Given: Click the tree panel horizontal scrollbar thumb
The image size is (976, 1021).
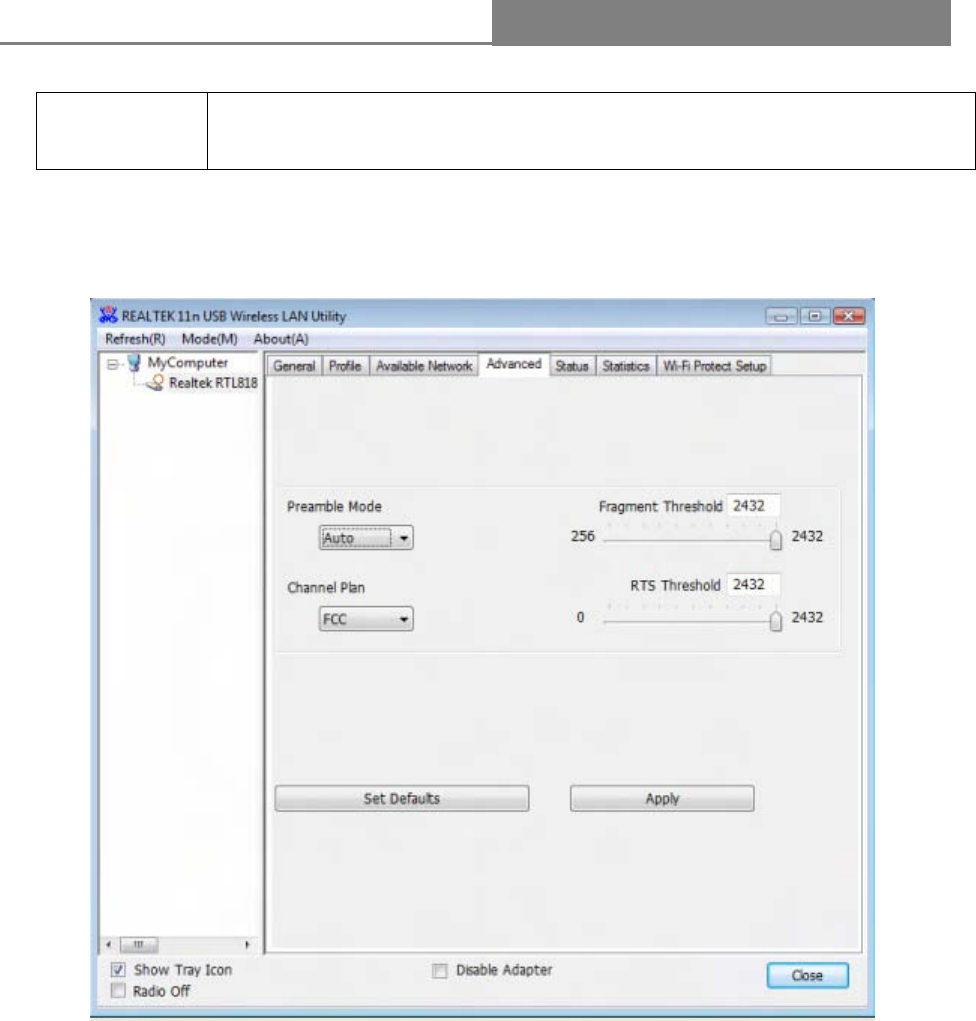Looking at the screenshot, I should point(138,944).
